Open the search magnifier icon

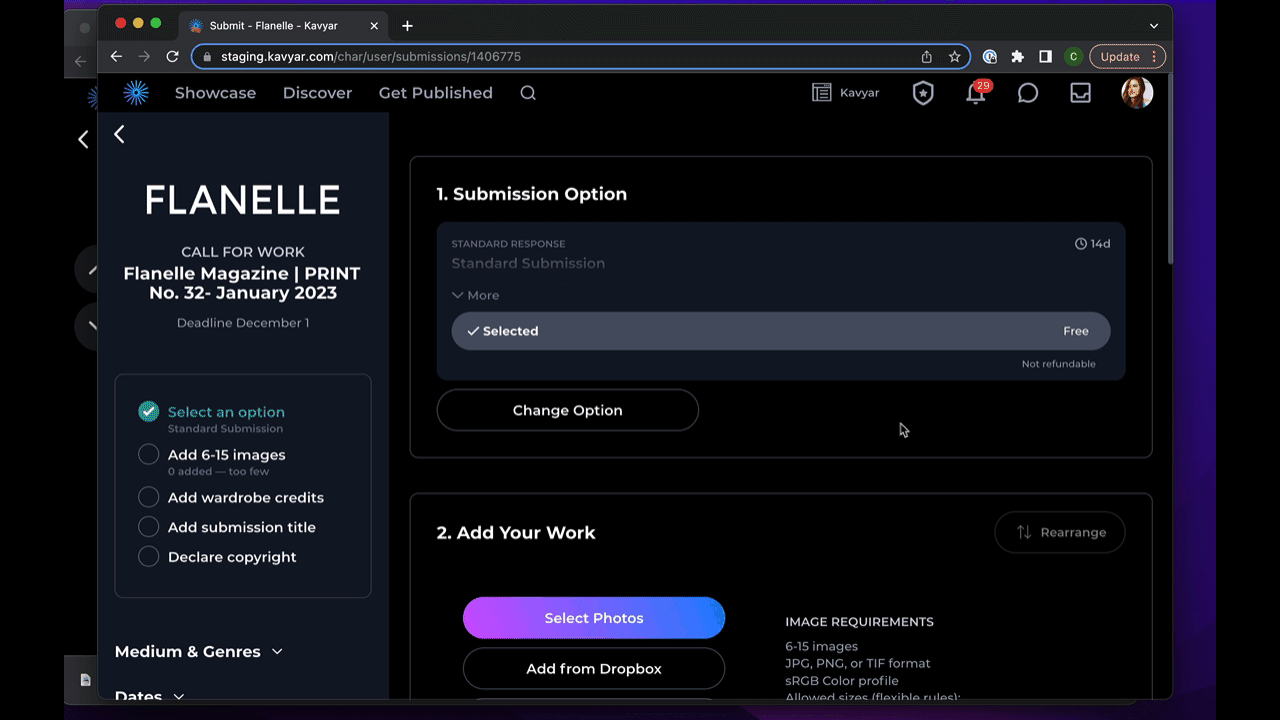pyautogui.click(x=528, y=93)
